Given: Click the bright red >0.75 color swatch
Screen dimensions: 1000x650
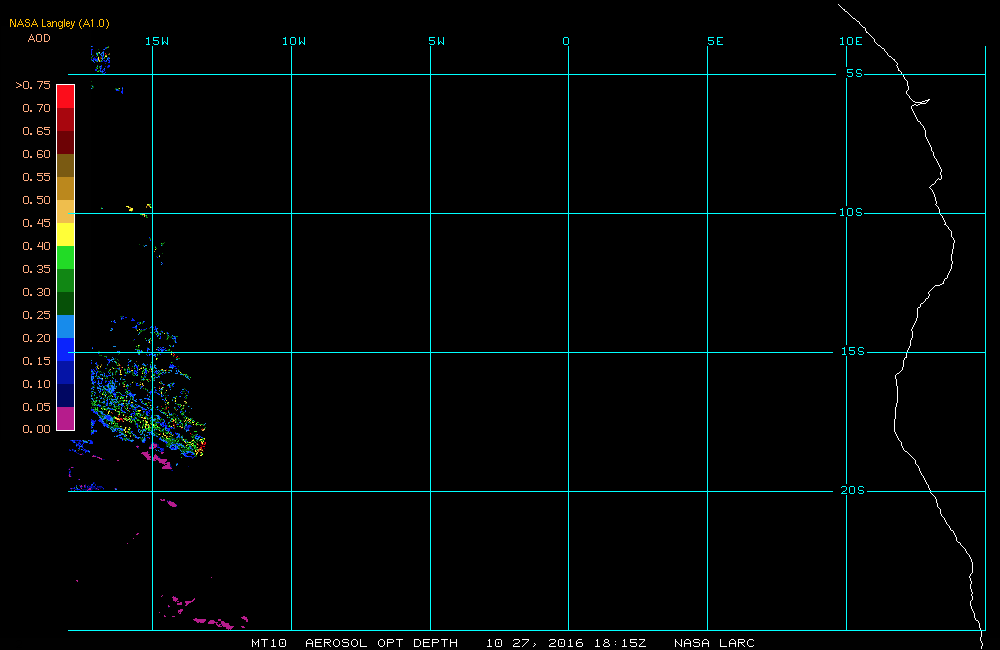Looking at the screenshot, I should tap(66, 96).
